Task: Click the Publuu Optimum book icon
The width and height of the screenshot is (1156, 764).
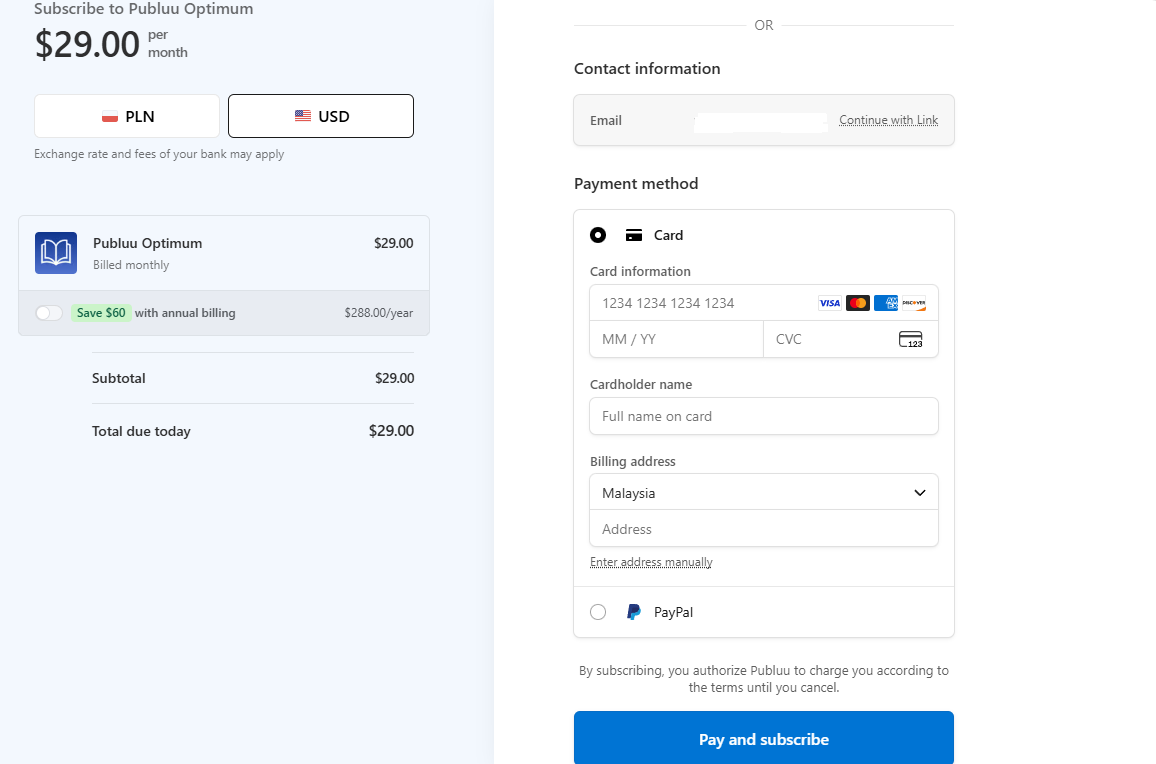Action: click(x=56, y=253)
